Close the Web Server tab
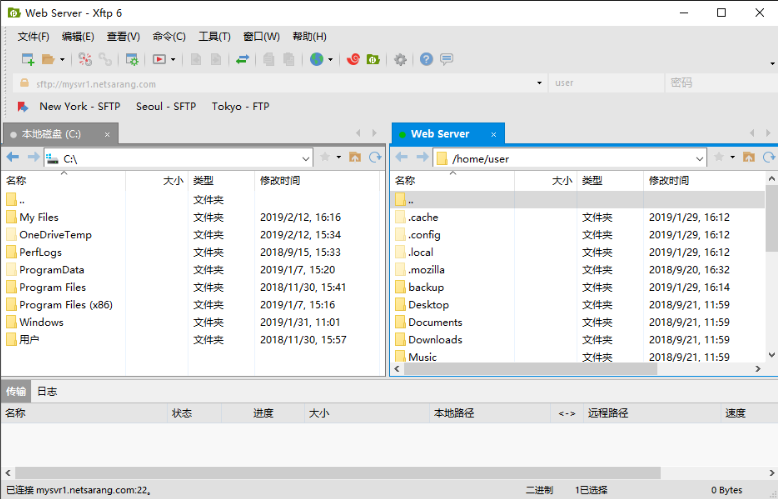This screenshot has width=778, height=499. (493, 134)
